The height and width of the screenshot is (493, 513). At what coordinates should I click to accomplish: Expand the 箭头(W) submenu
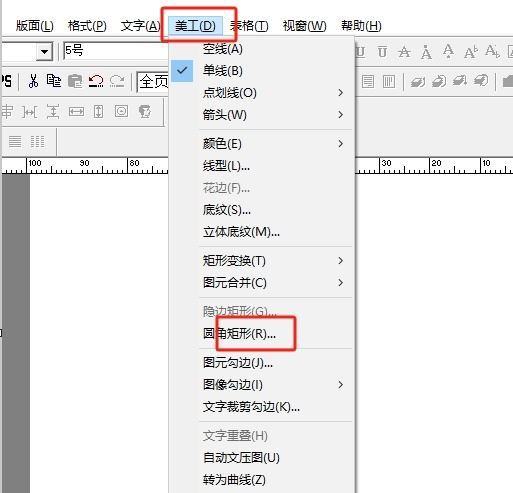pyautogui.click(x=262, y=115)
